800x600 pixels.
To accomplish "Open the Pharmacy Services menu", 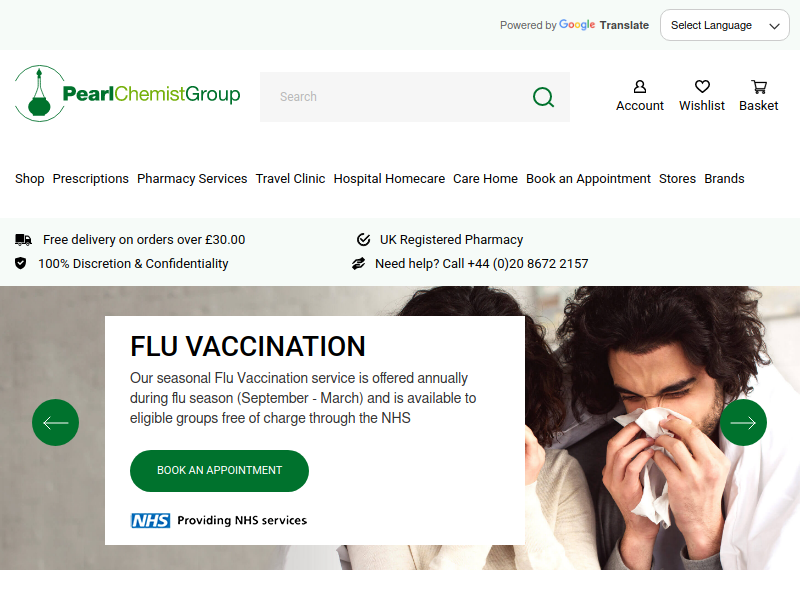I will pos(192,179).
